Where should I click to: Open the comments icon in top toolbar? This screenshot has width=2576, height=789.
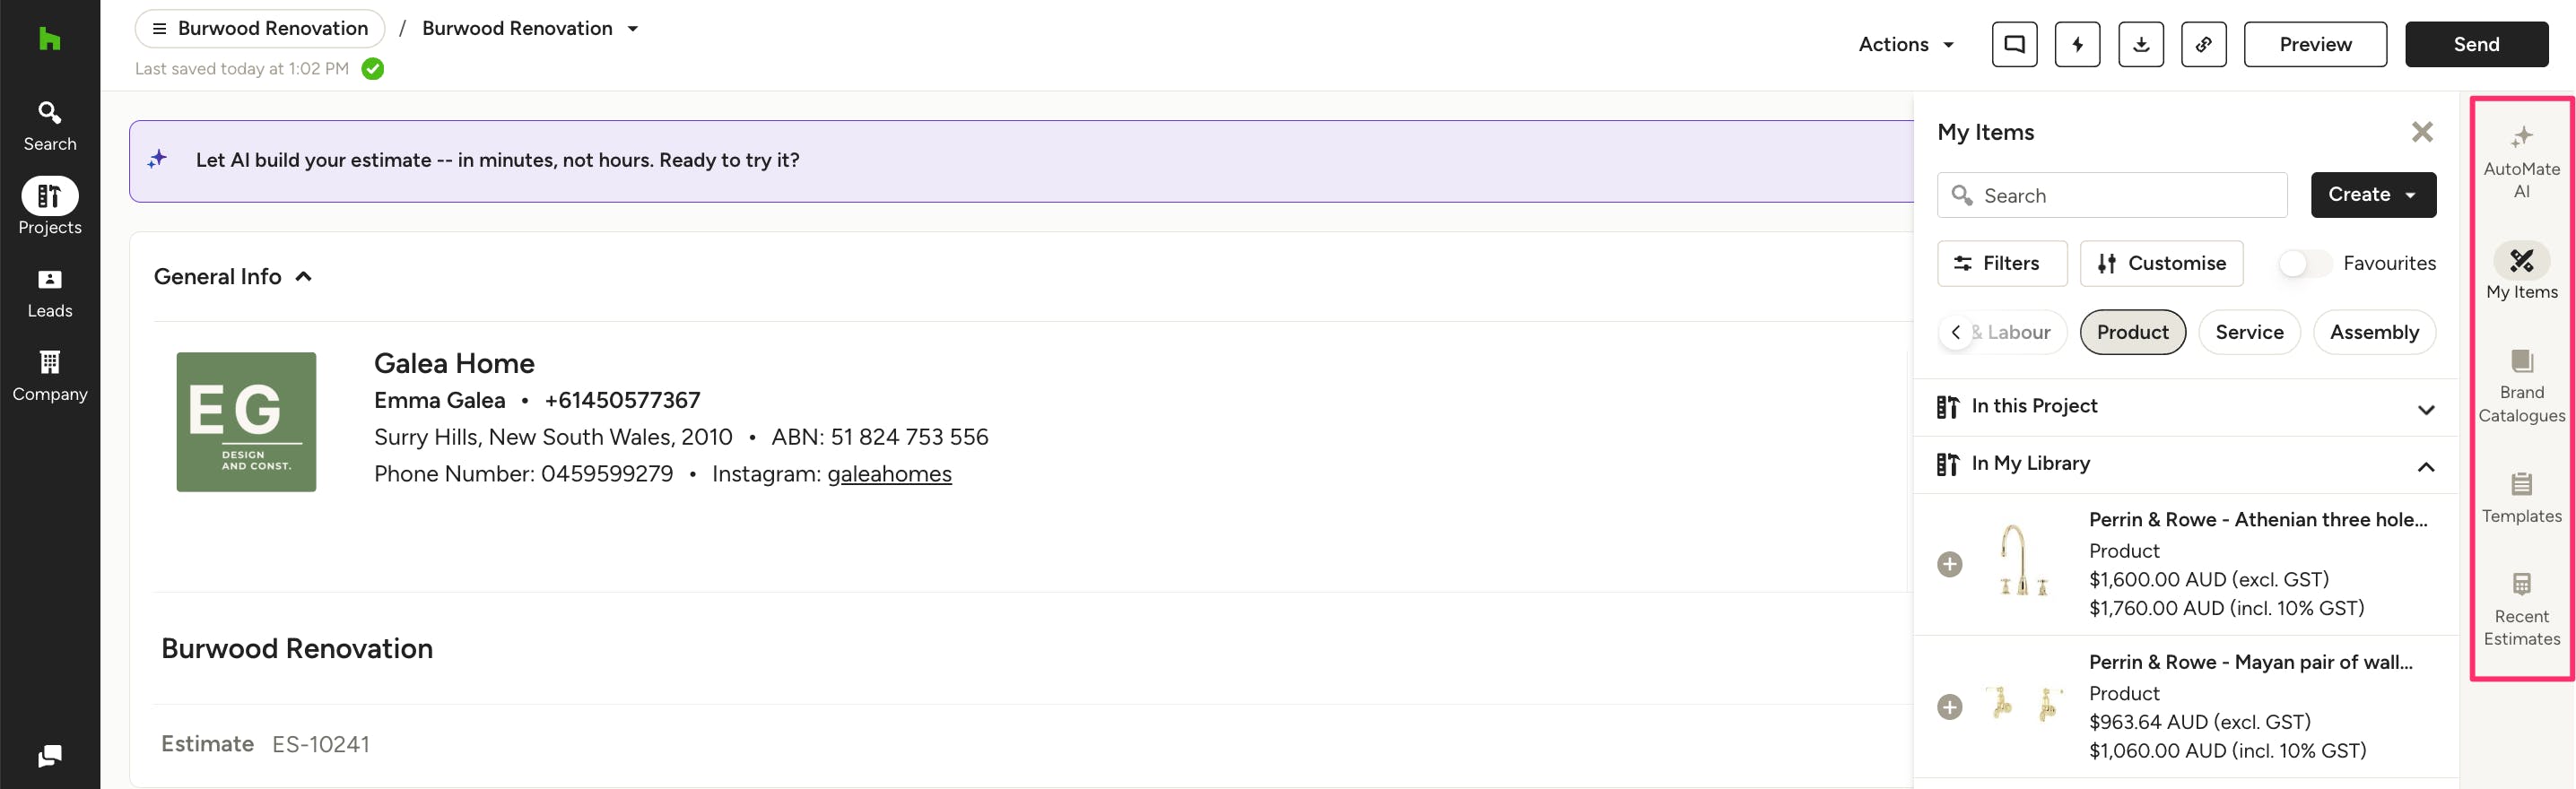2014,44
